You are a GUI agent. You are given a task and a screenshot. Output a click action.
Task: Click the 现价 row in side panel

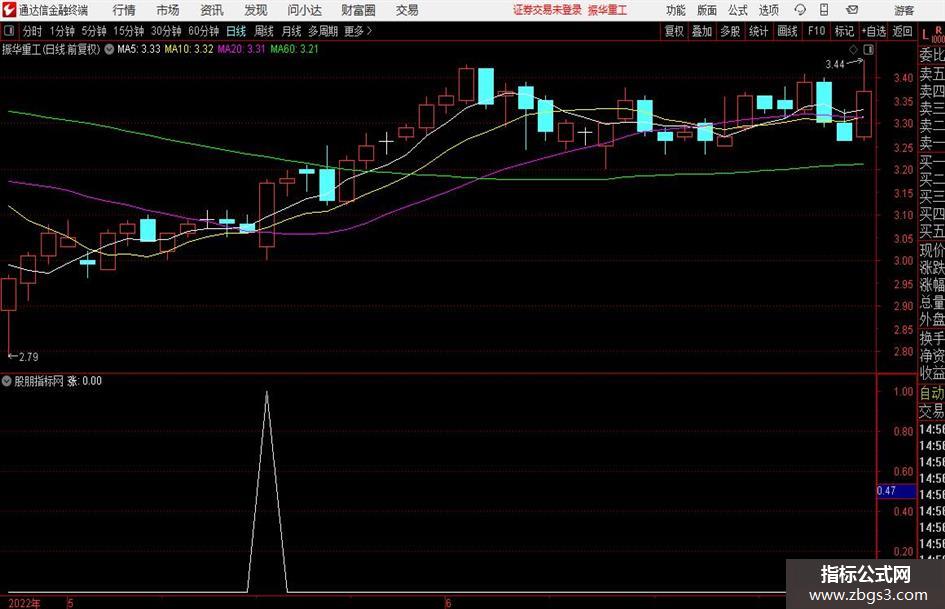pyautogui.click(x=932, y=250)
